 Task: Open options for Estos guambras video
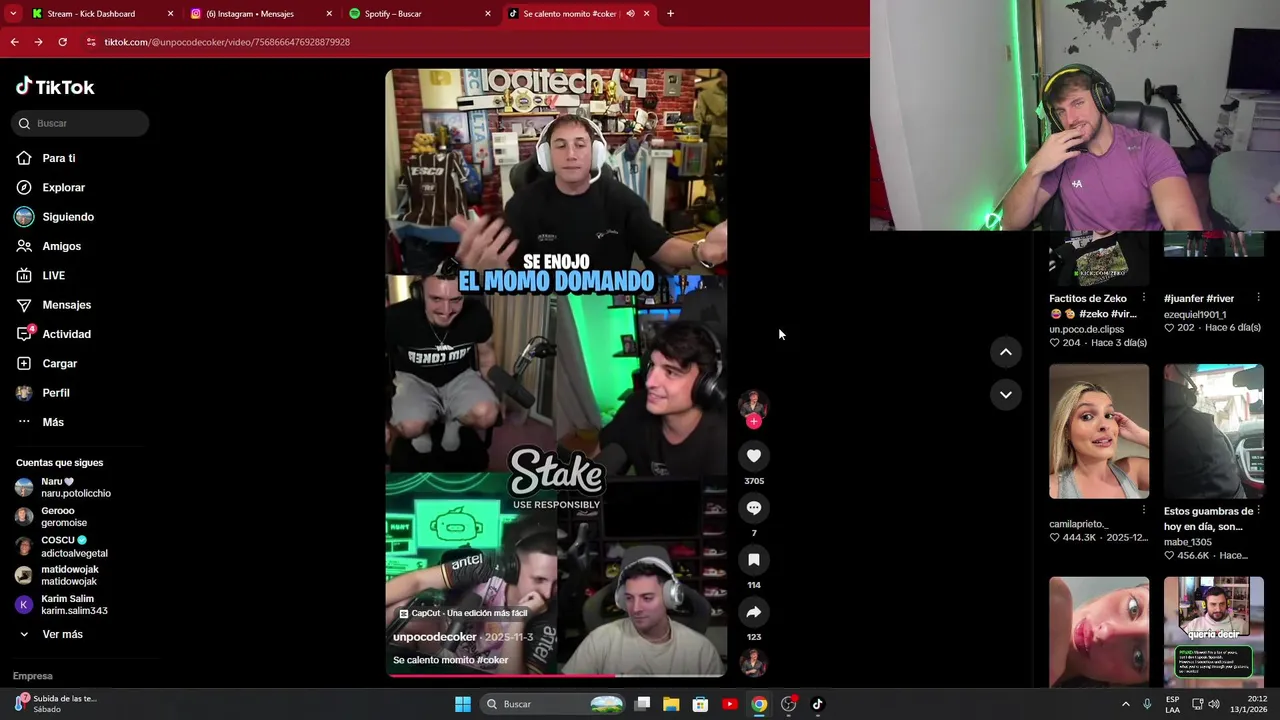[1258, 510]
